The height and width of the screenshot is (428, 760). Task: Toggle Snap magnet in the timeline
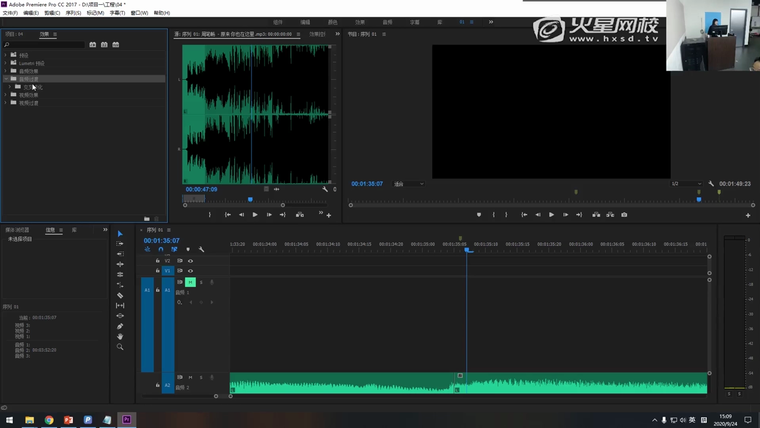tap(161, 250)
